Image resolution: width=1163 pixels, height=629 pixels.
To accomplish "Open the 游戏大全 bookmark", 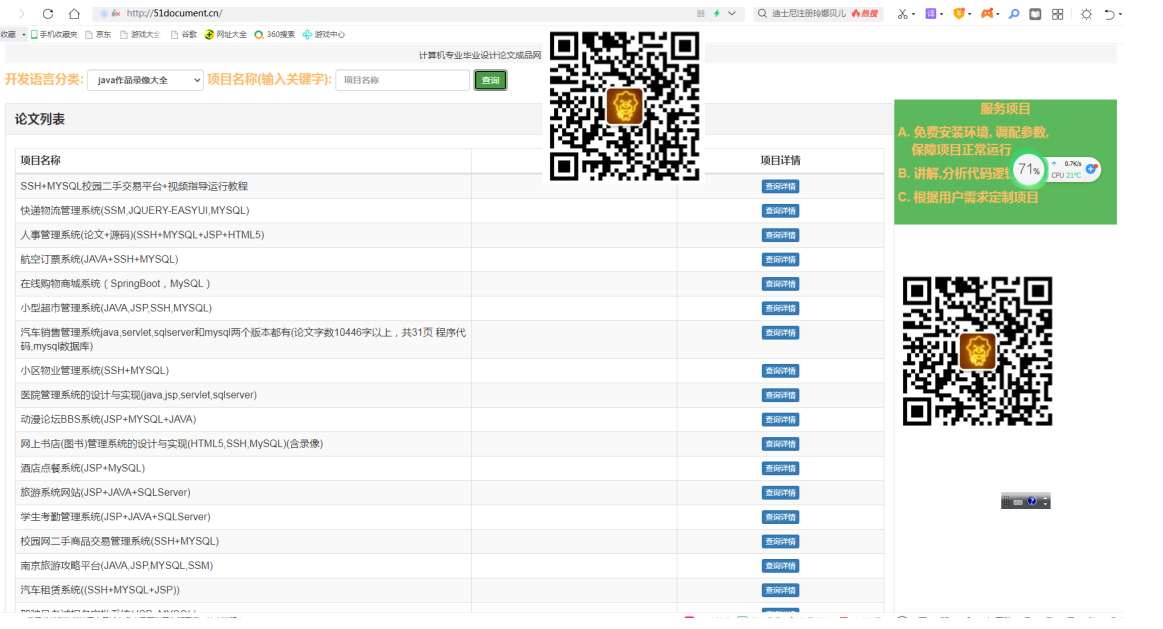I will (140, 34).
